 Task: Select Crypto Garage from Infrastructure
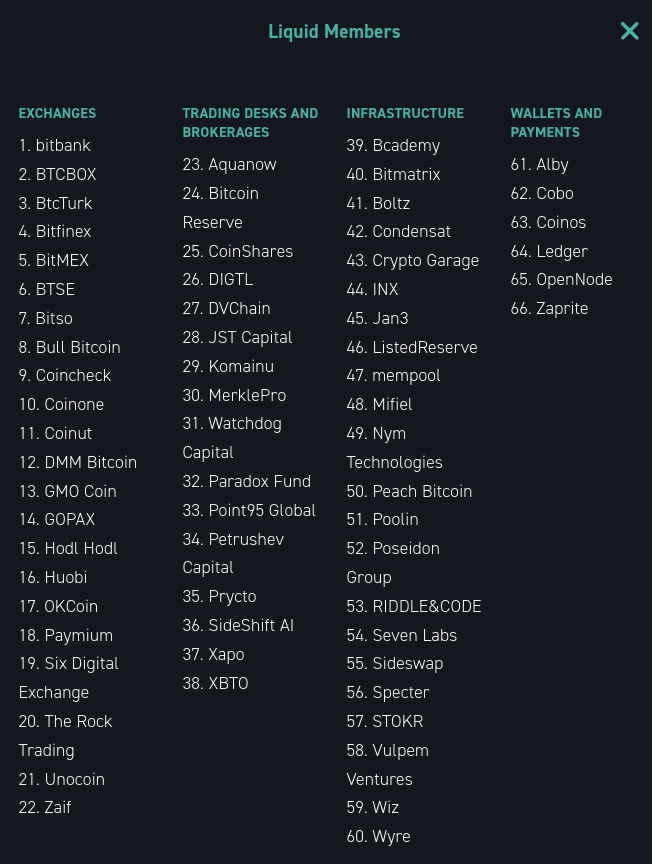pos(425,260)
